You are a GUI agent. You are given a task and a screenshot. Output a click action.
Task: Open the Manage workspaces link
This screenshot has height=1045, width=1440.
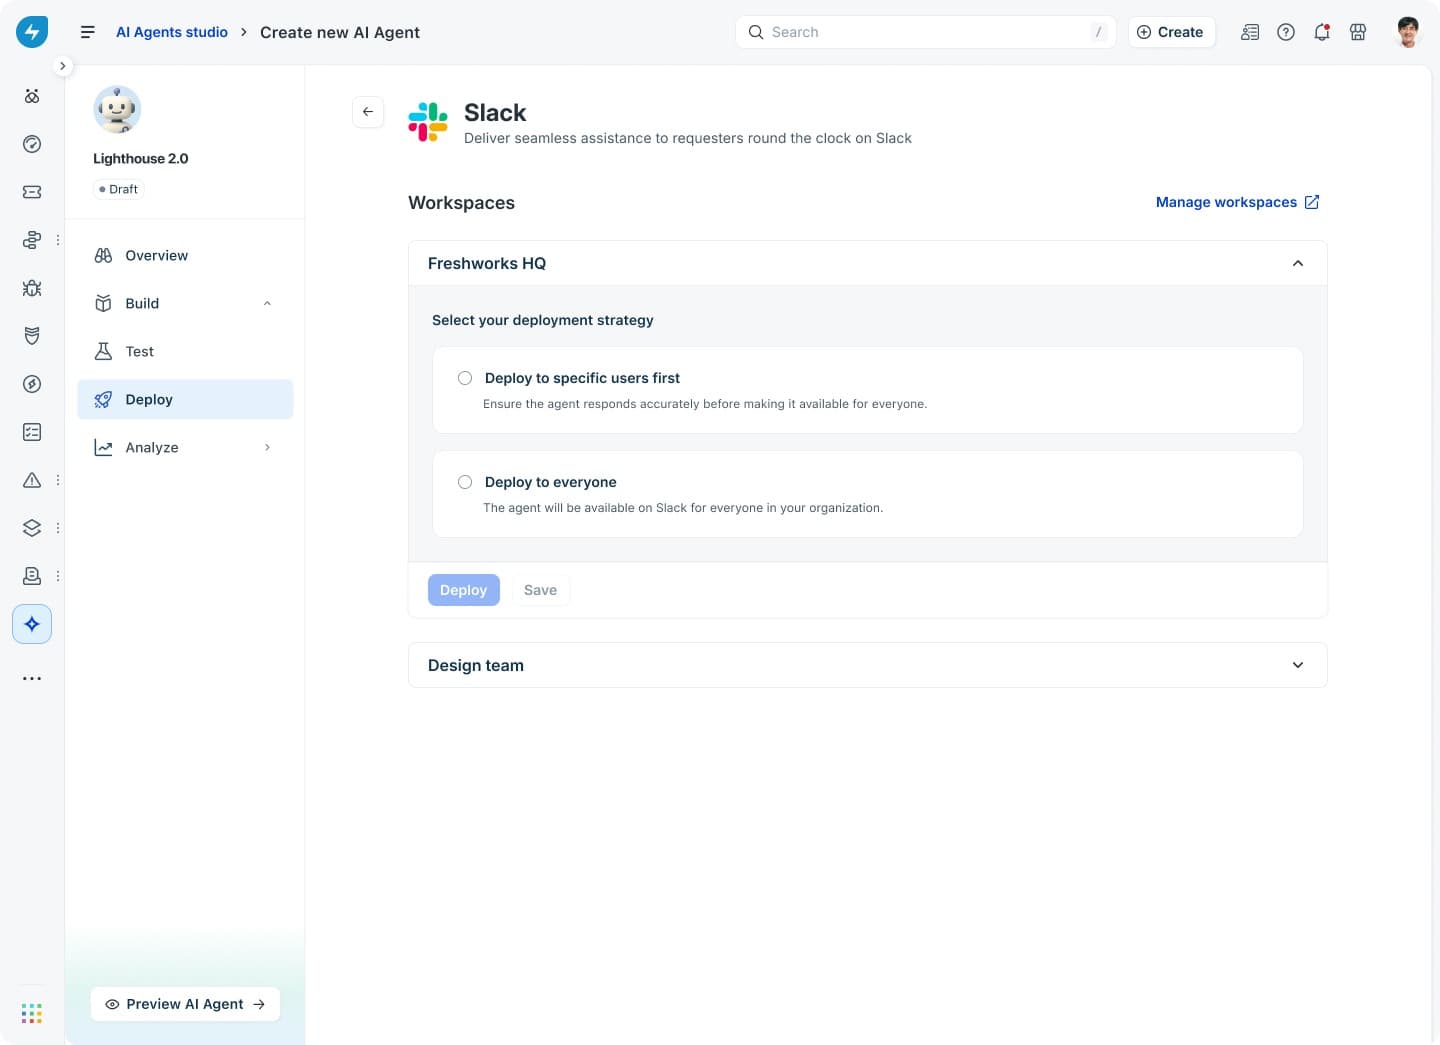point(1238,202)
